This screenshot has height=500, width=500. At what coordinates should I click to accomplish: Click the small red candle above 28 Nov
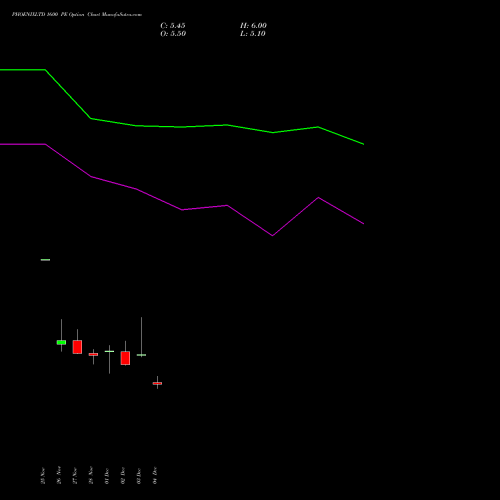93,354
